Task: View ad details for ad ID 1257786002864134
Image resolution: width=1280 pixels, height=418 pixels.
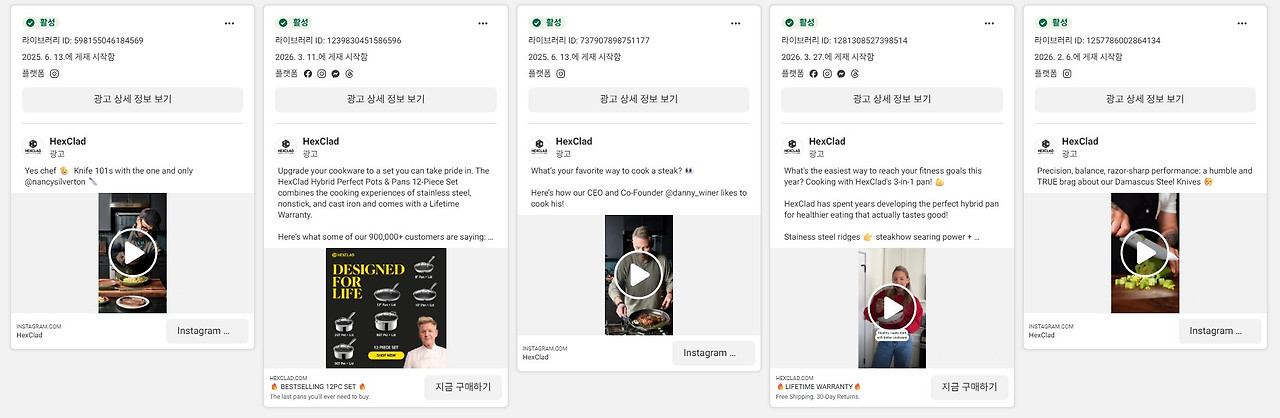Action: [1145, 99]
